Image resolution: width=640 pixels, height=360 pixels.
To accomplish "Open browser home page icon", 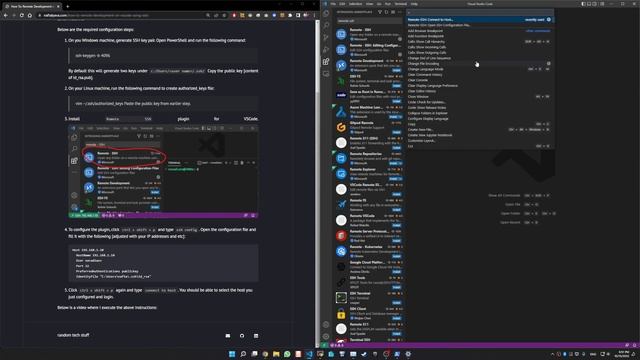I will point(29,15).
